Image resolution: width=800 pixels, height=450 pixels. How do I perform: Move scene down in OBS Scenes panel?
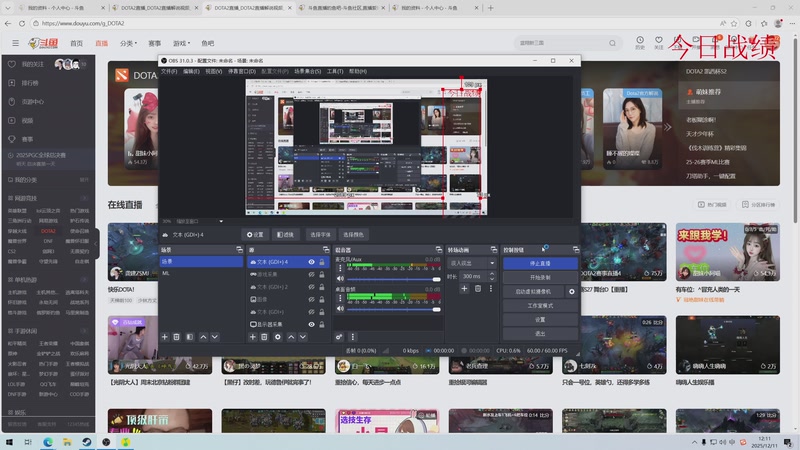[215, 337]
